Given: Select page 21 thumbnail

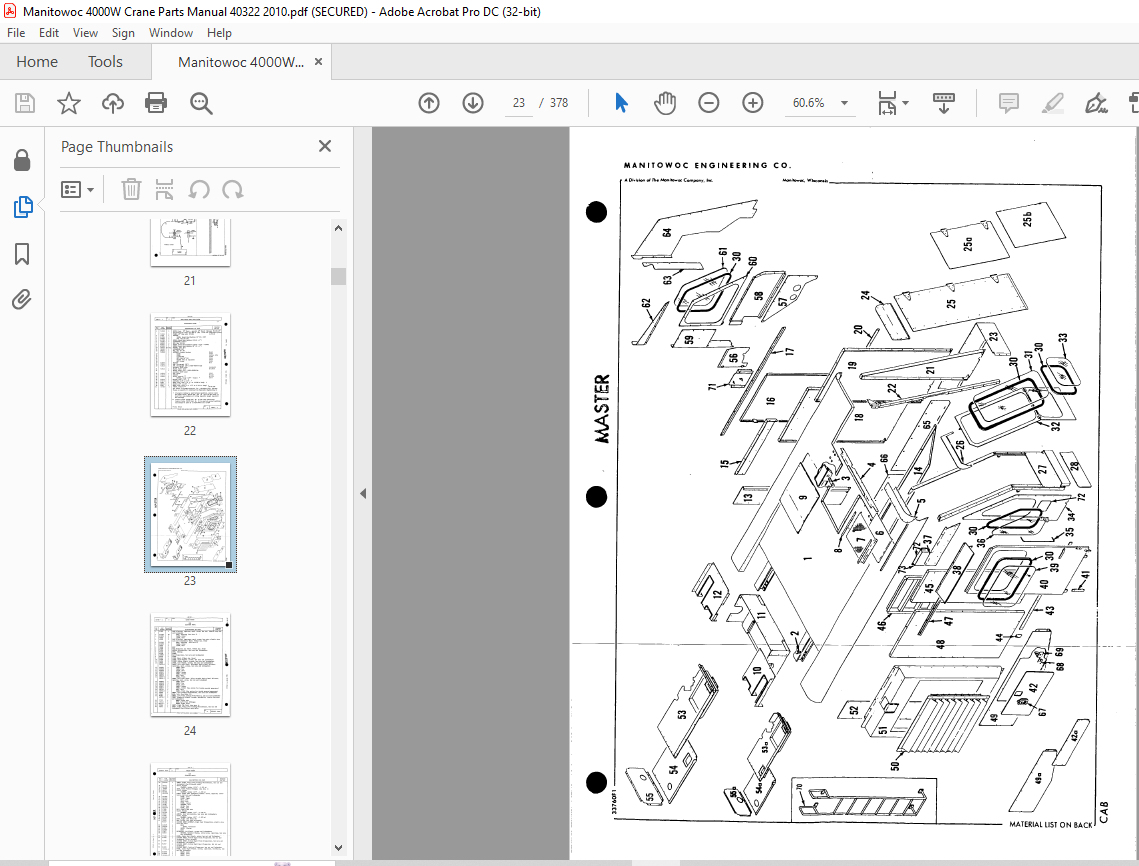Looking at the screenshot, I should [190, 242].
